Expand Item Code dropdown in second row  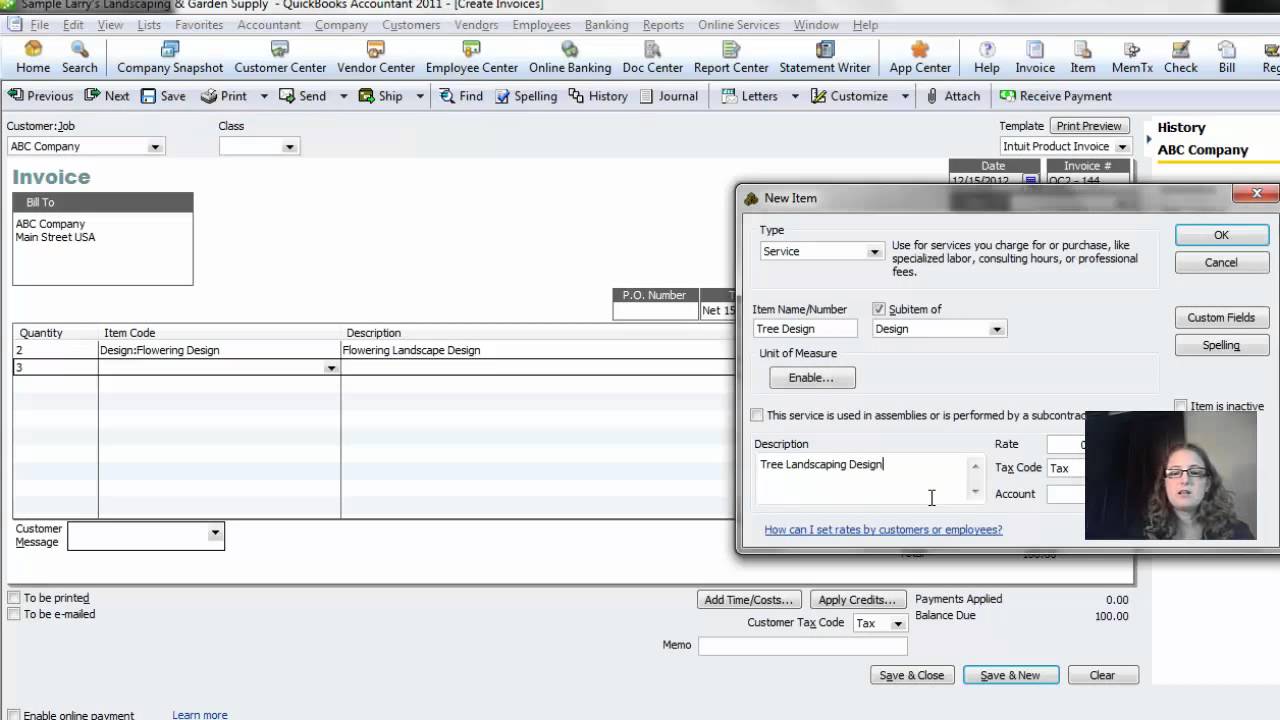[331, 368]
